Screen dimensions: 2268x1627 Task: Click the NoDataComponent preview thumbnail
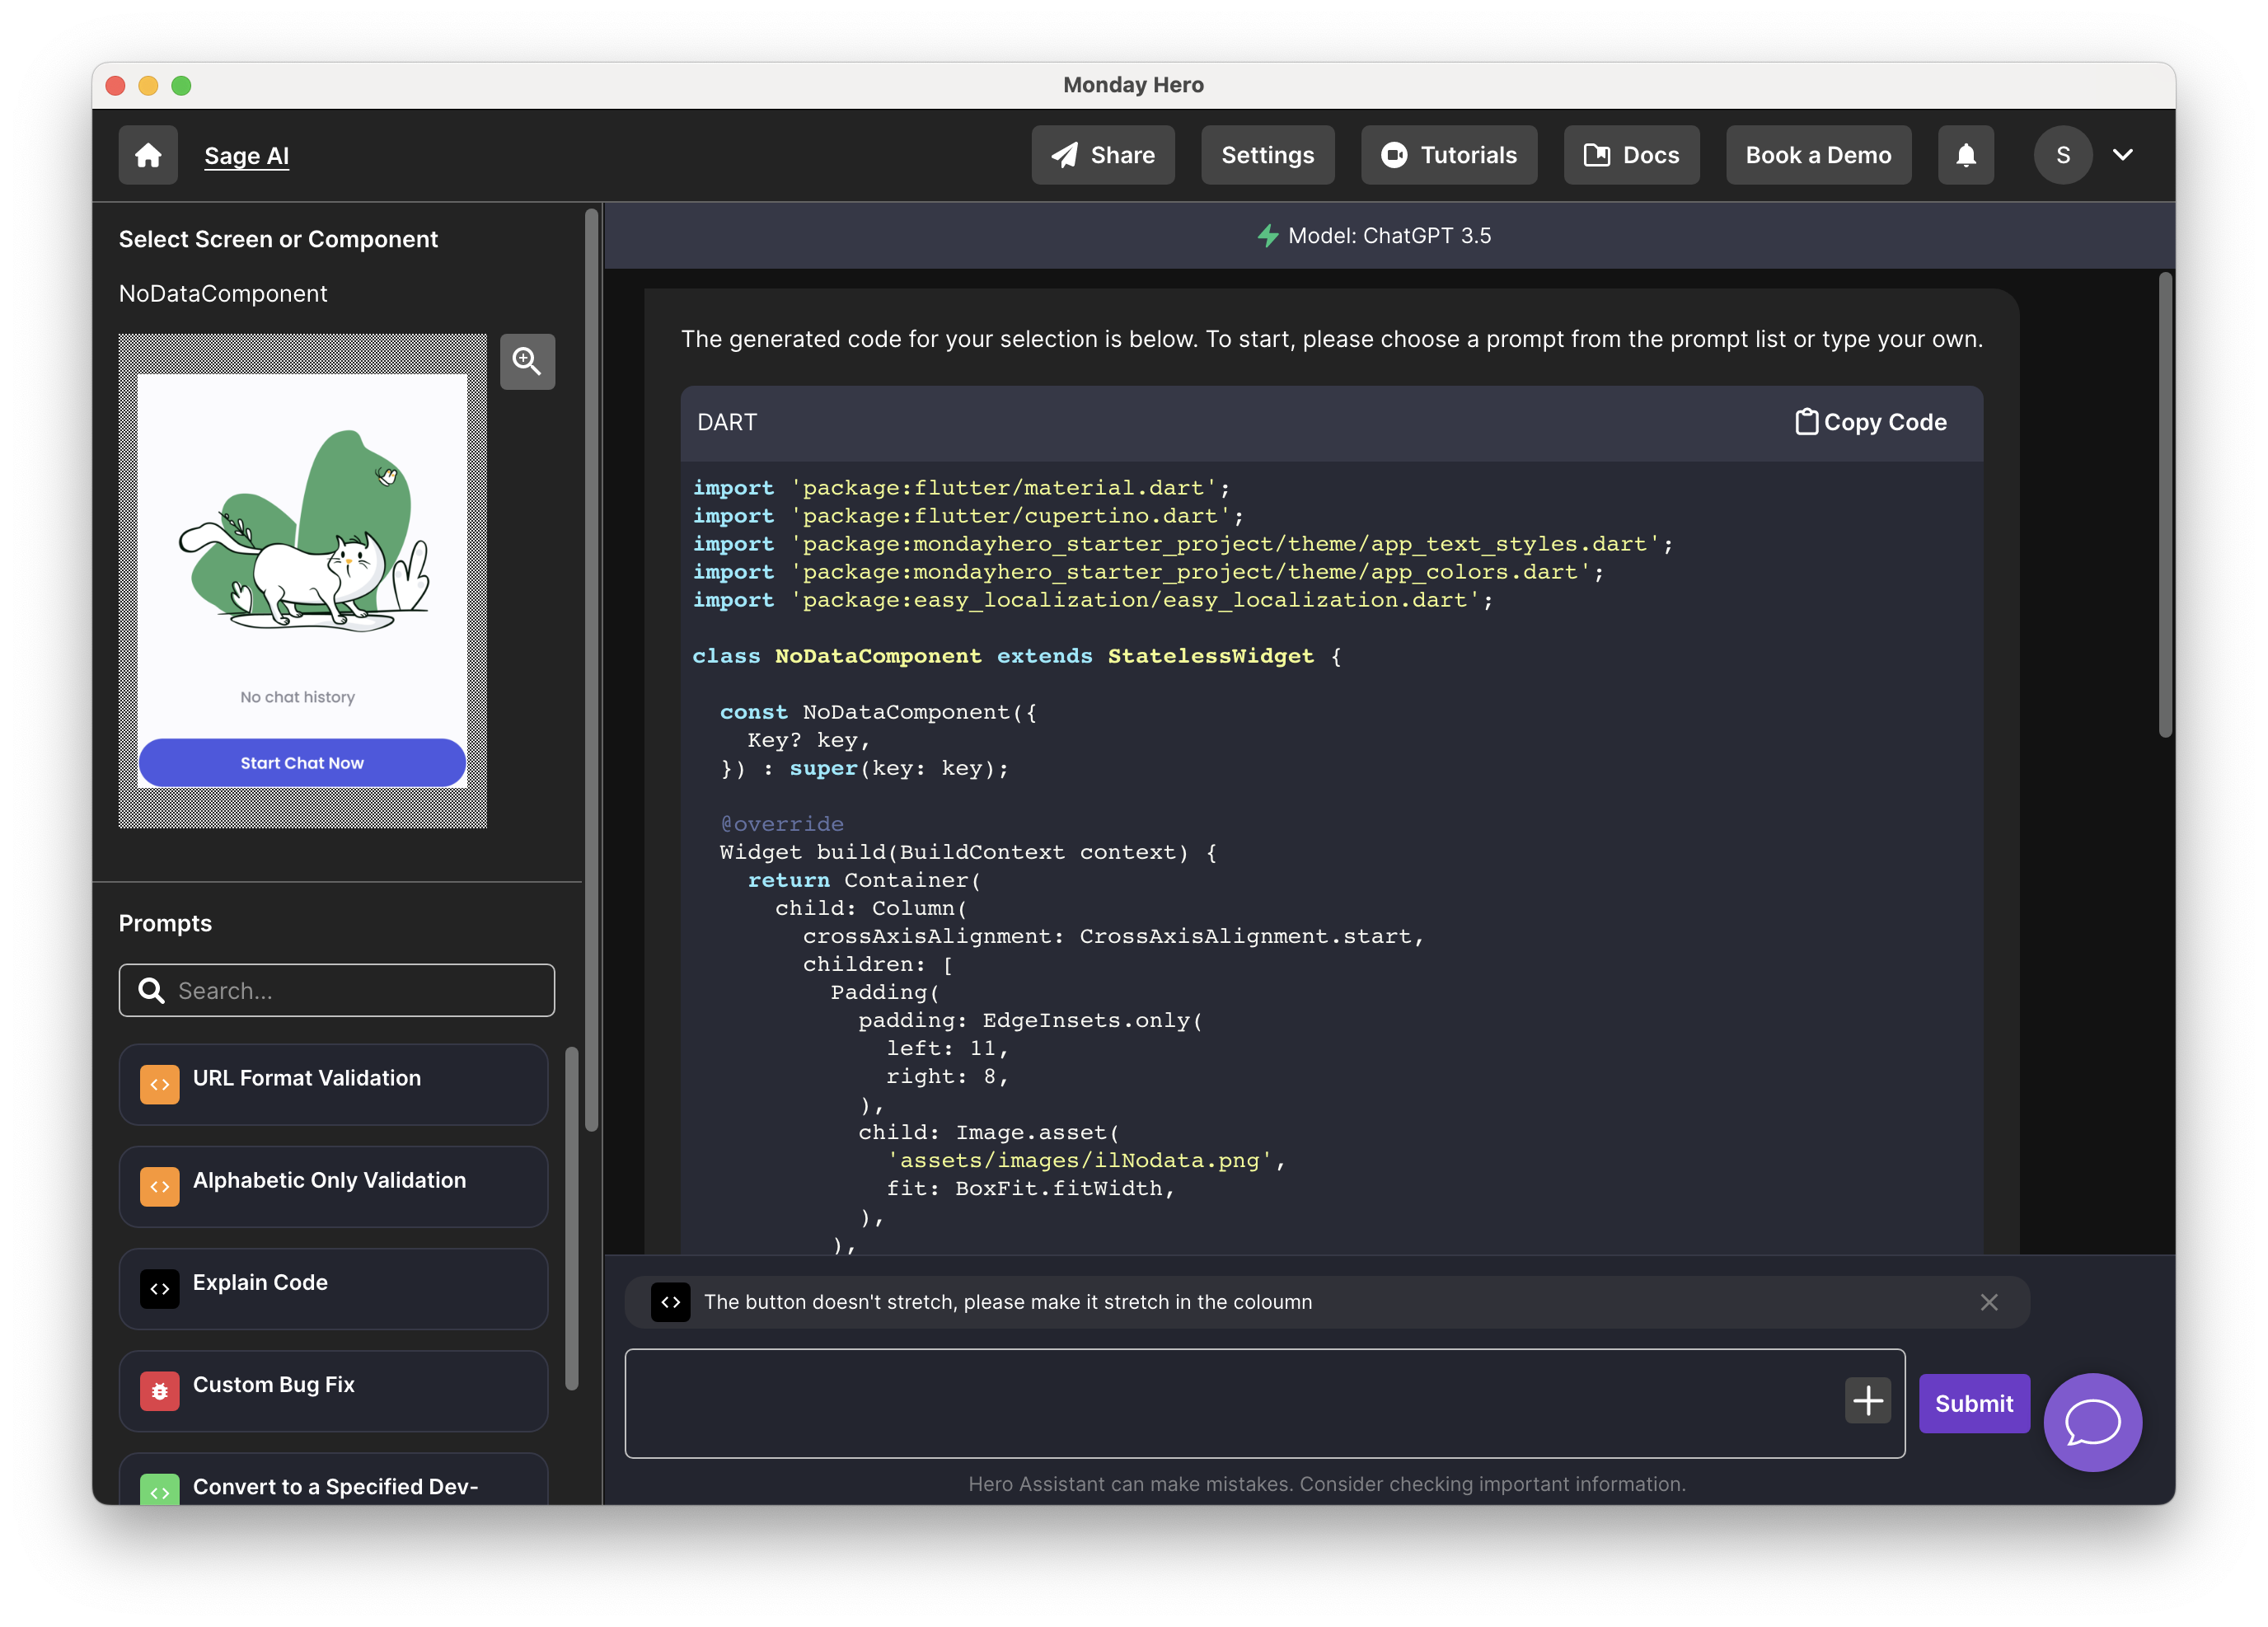(x=302, y=580)
